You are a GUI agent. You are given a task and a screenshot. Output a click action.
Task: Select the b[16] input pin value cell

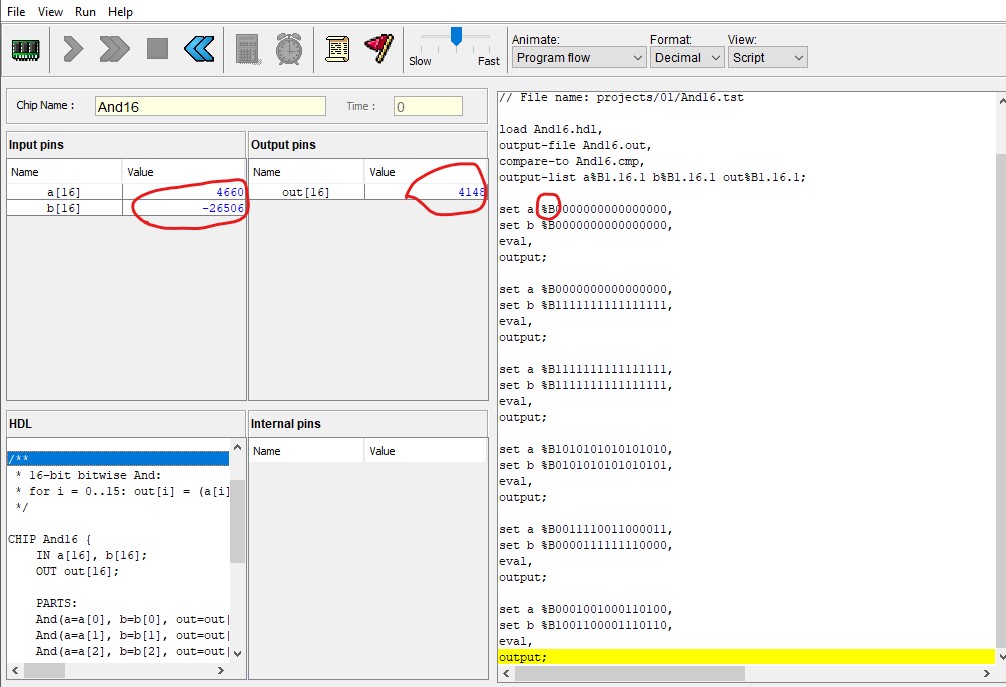[184, 208]
